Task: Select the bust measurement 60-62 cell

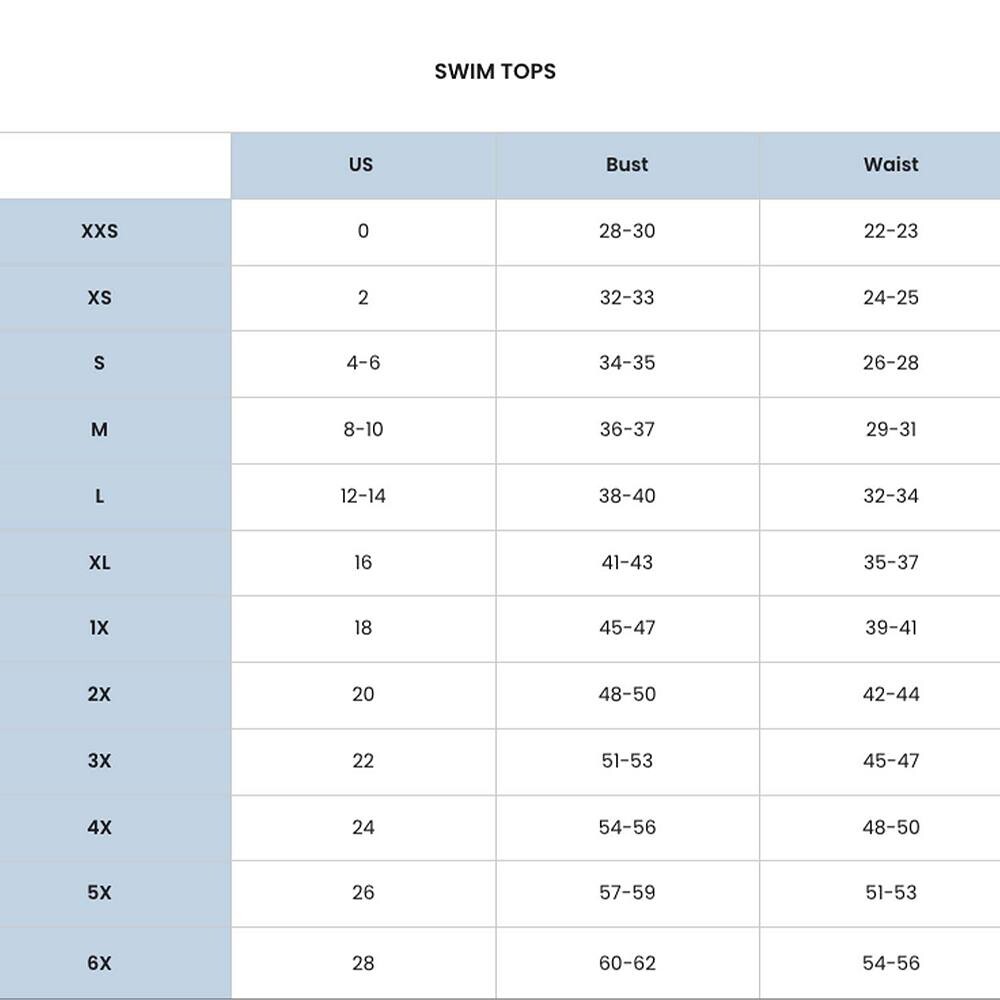Action: tap(627, 963)
